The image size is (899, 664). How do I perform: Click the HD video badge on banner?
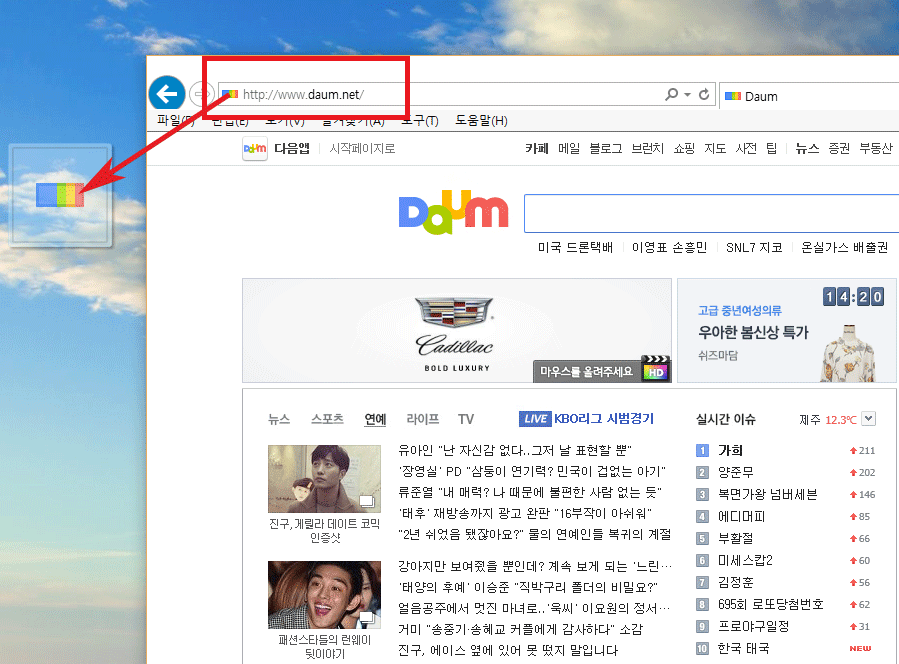tap(656, 369)
